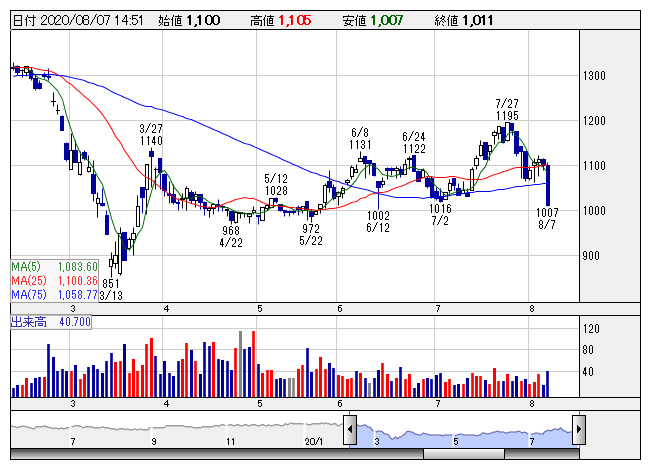Screen dimensions: 652x469
Task: Click the 出来高 40,700 volume label
Action: (51, 322)
